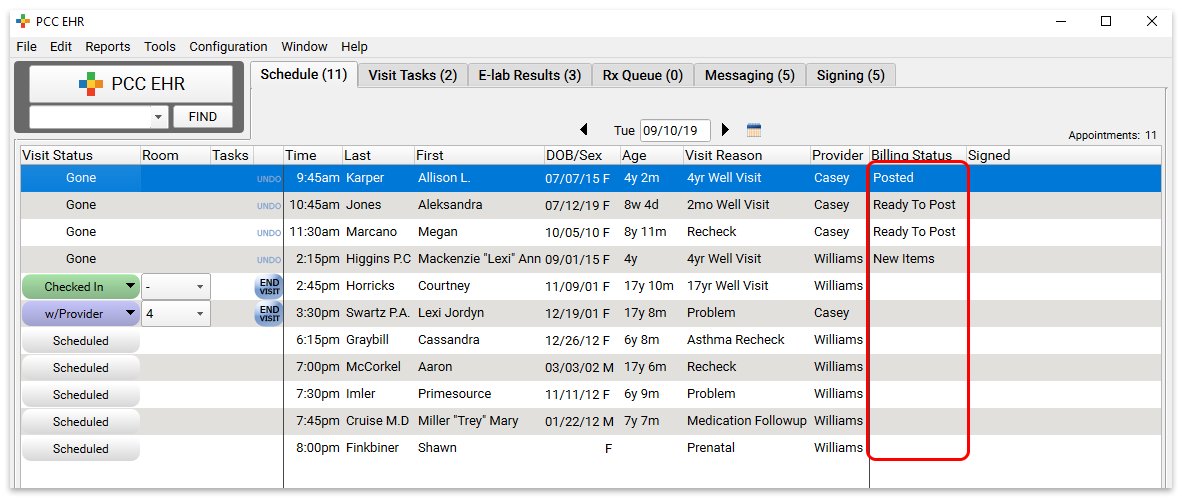Click Scheduled status button for Cruise M.D
Image resolution: width=1182 pixels, height=498 pixels.
pos(81,422)
